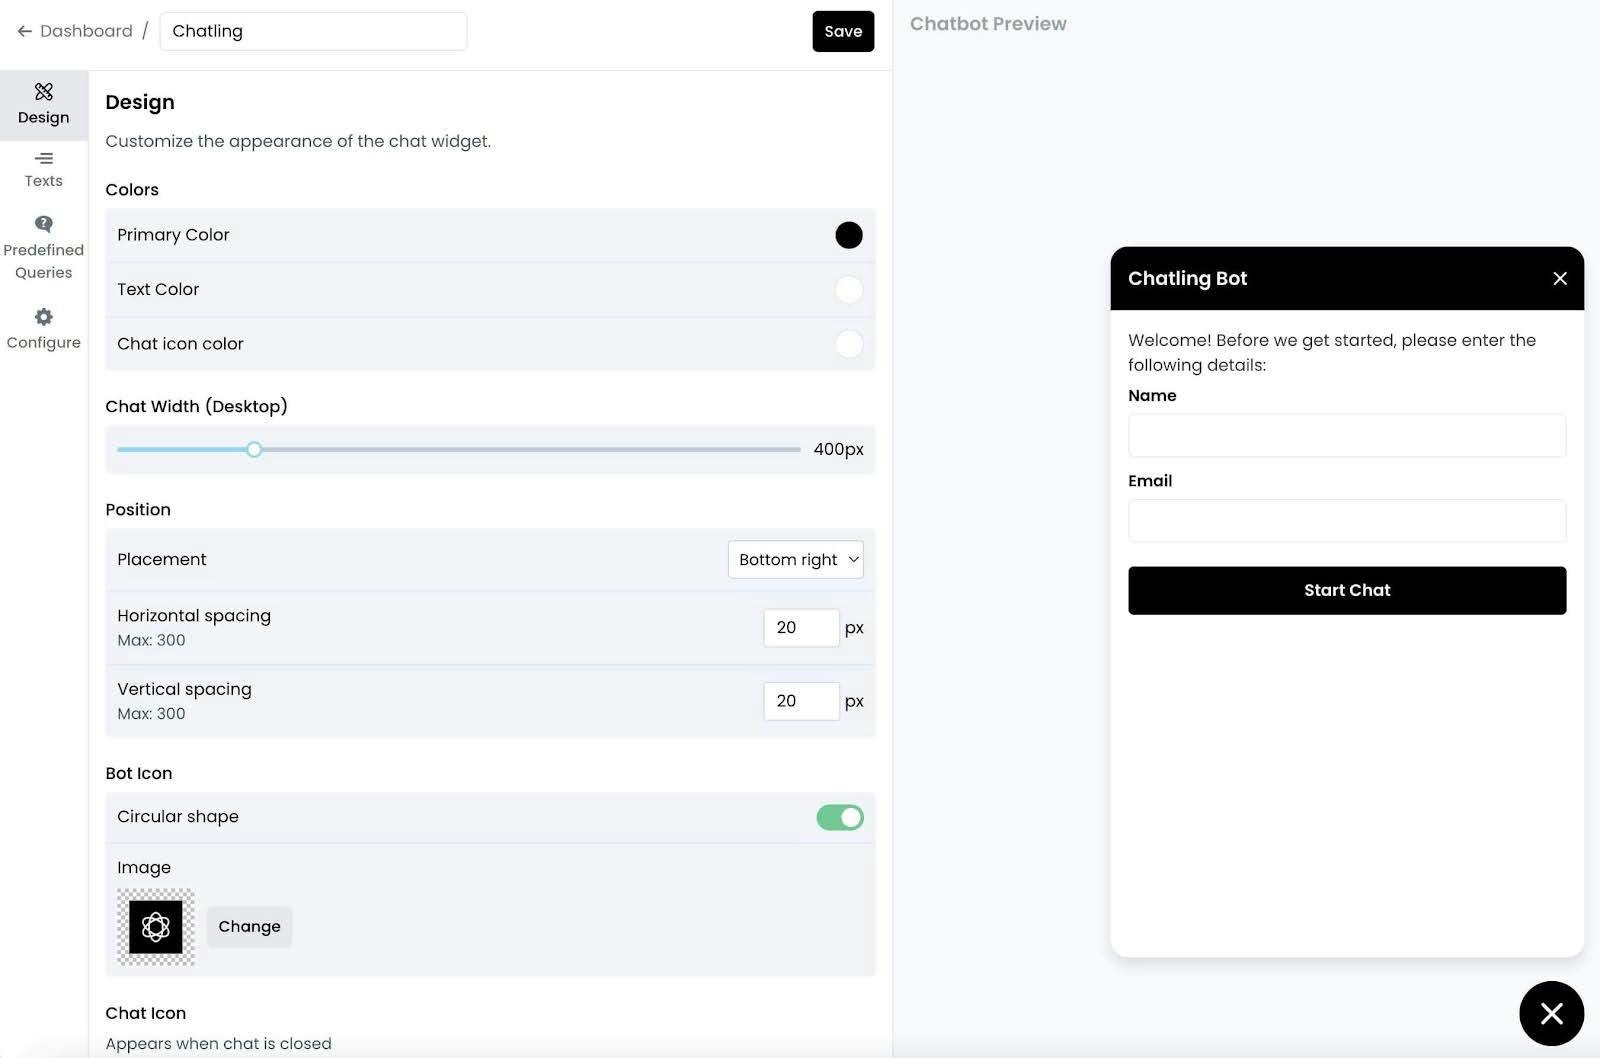Click the Email field in preview
This screenshot has height=1058, width=1600.
pyautogui.click(x=1347, y=521)
